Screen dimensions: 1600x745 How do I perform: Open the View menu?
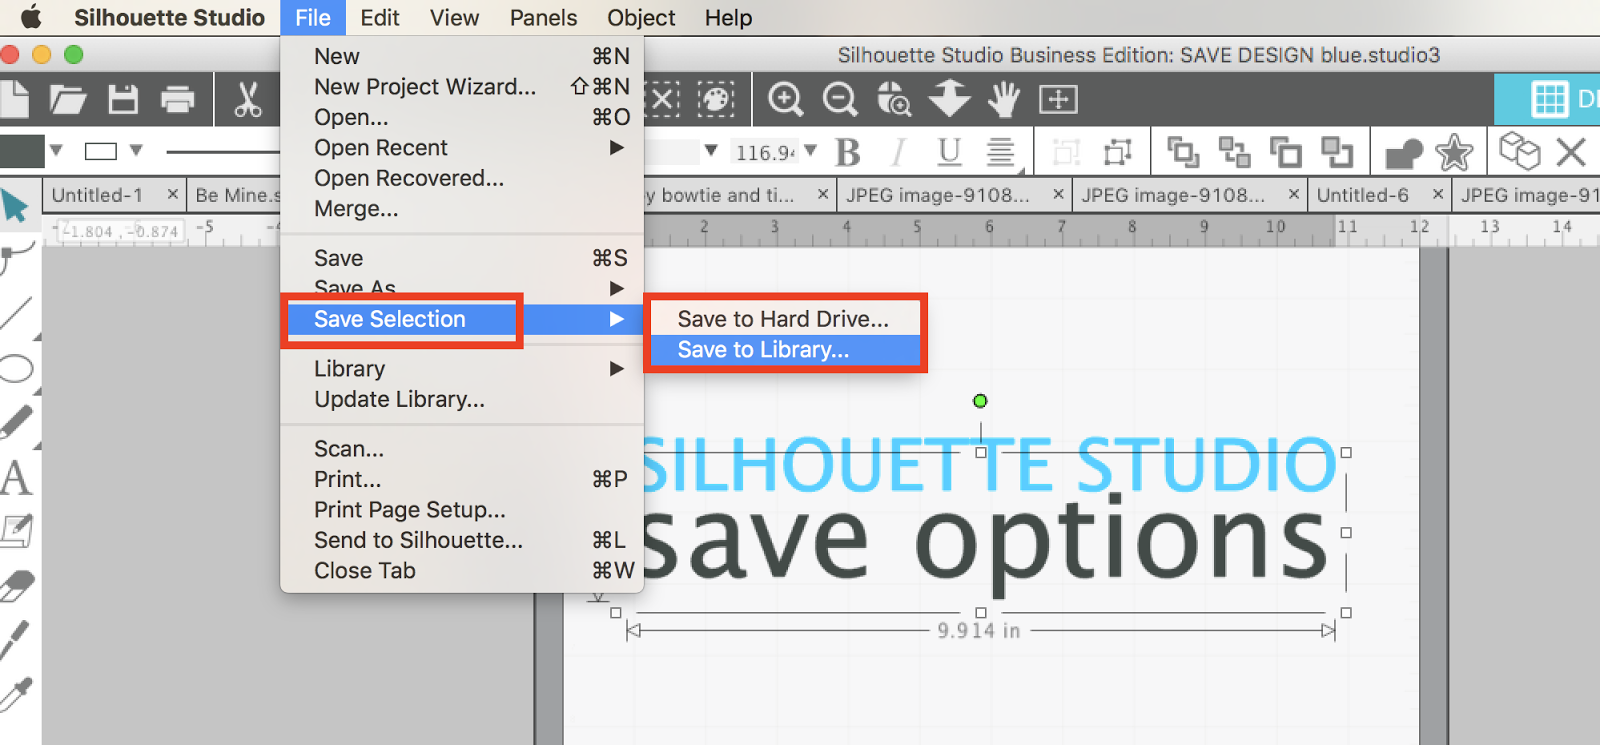(454, 18)
